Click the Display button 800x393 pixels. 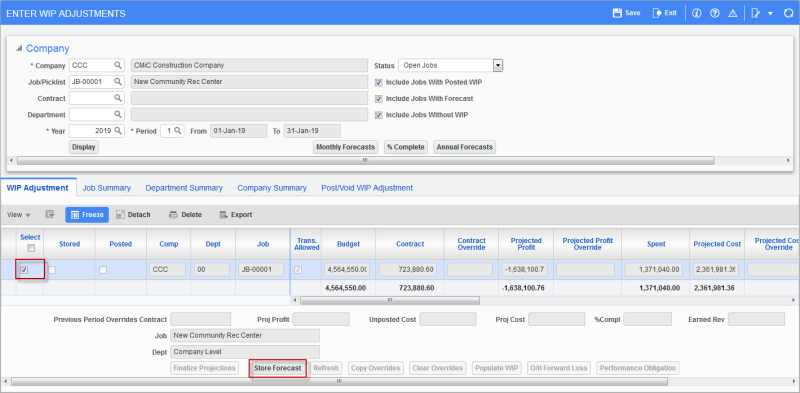(x=84, y=147)
